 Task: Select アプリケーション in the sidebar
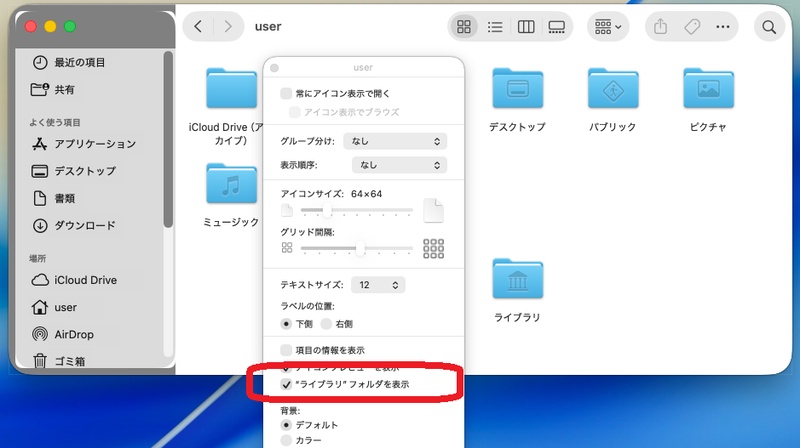point(84,144)
